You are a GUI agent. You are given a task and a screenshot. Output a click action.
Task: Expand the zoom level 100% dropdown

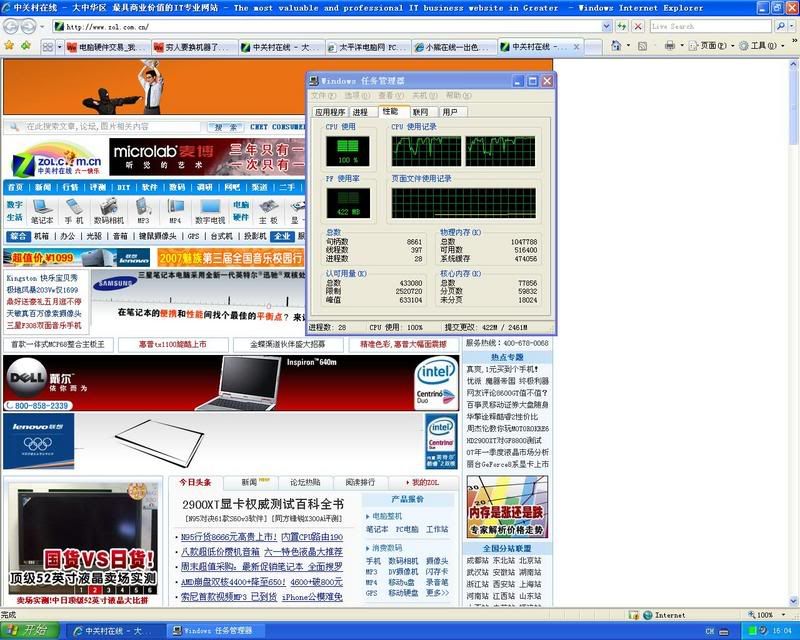coord(768,615)
